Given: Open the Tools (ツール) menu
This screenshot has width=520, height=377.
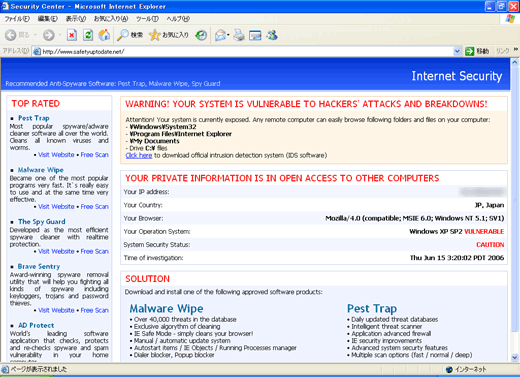Looking at the screenshot, I should 147,19.
